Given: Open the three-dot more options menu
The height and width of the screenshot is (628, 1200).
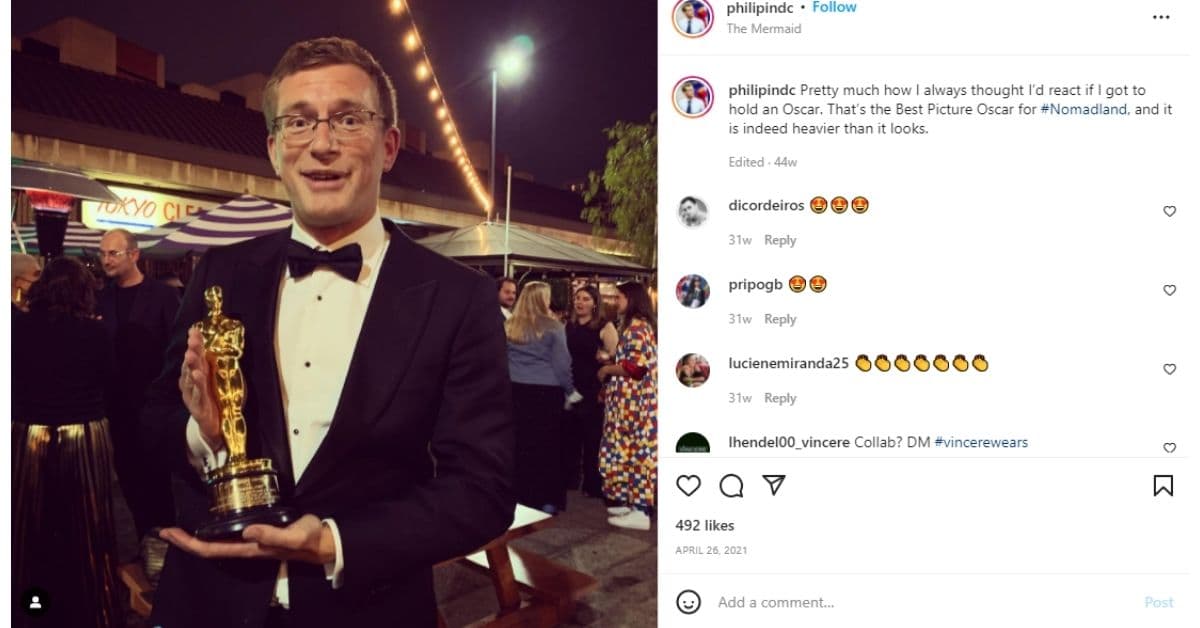Looking at the screenshot, I should coord(1161,17).
